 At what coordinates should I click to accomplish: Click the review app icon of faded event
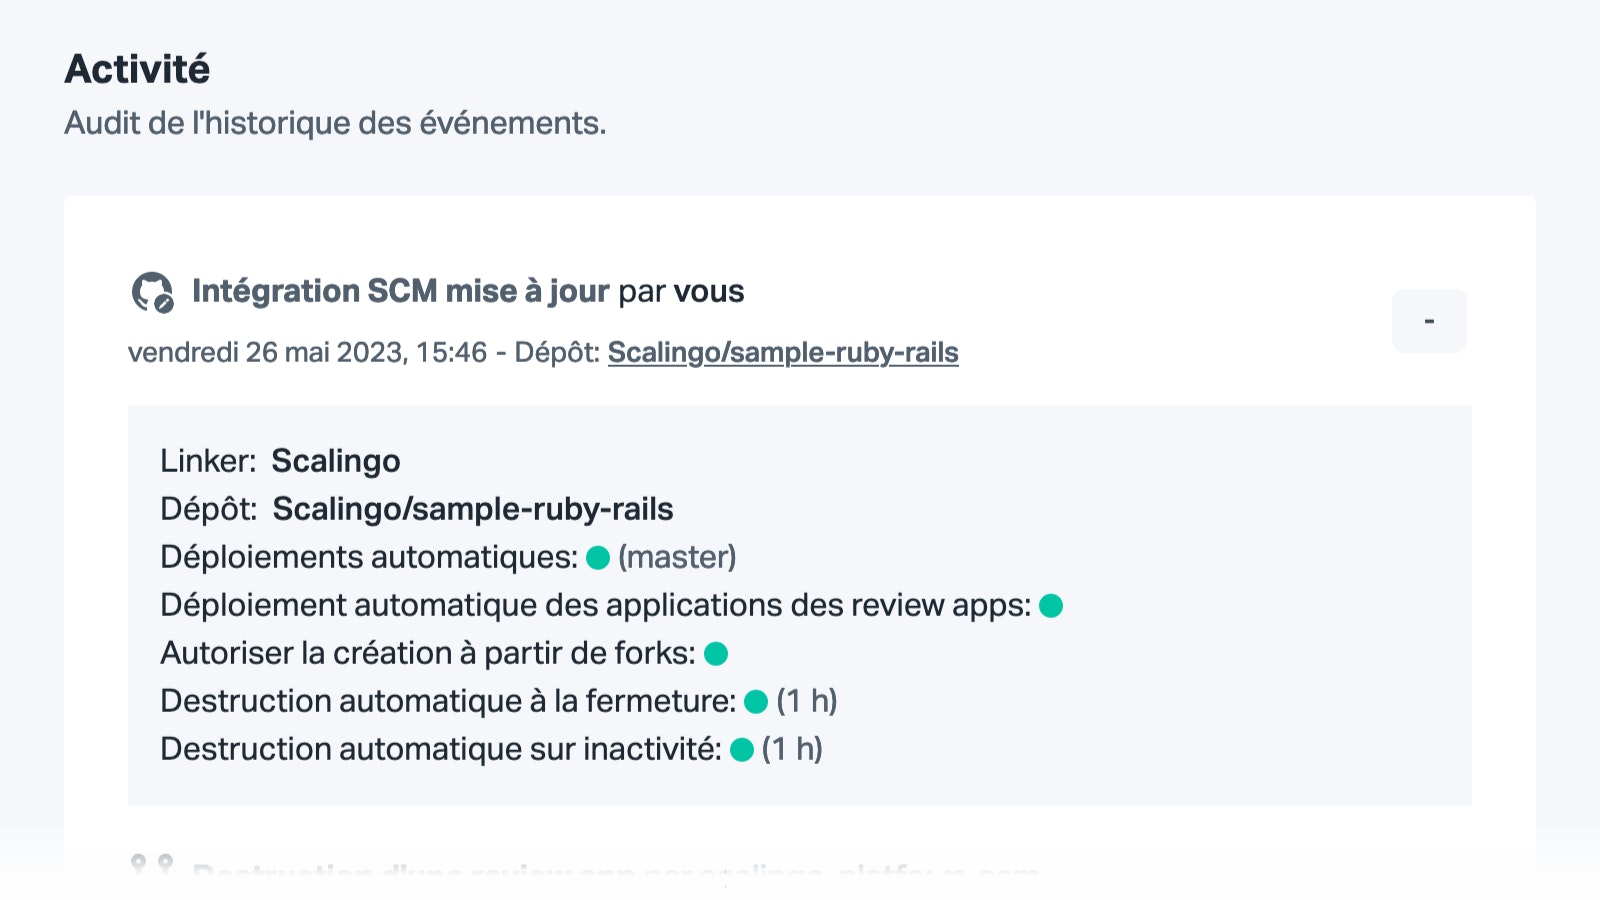152,866
